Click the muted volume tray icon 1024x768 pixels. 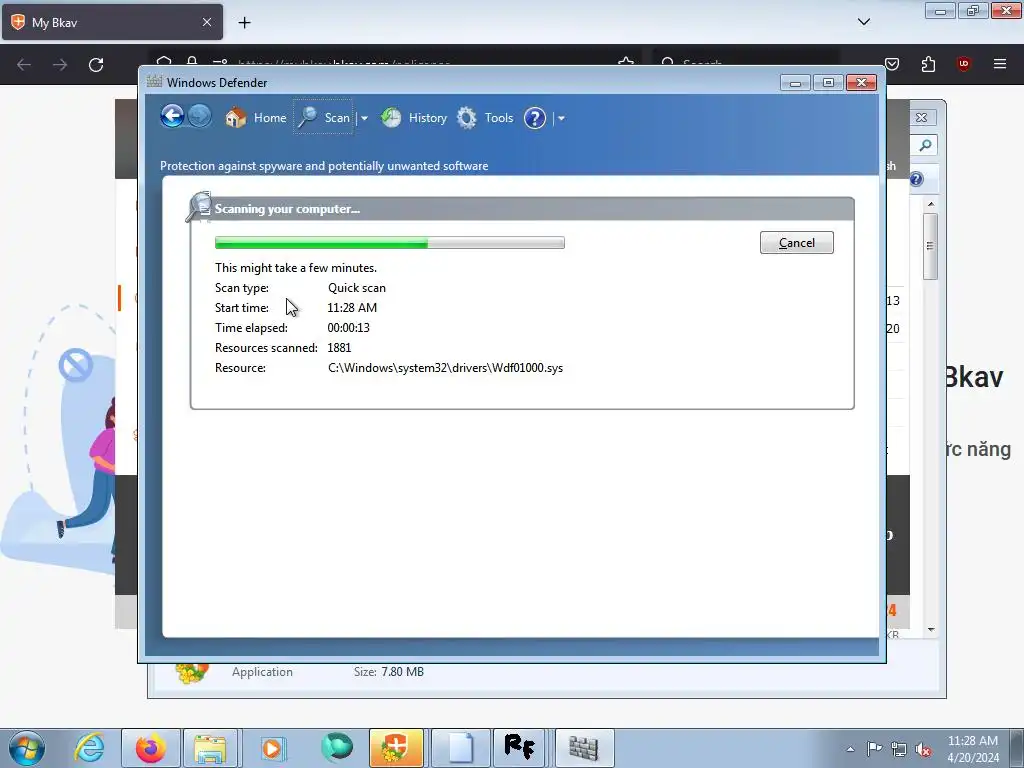923,749
